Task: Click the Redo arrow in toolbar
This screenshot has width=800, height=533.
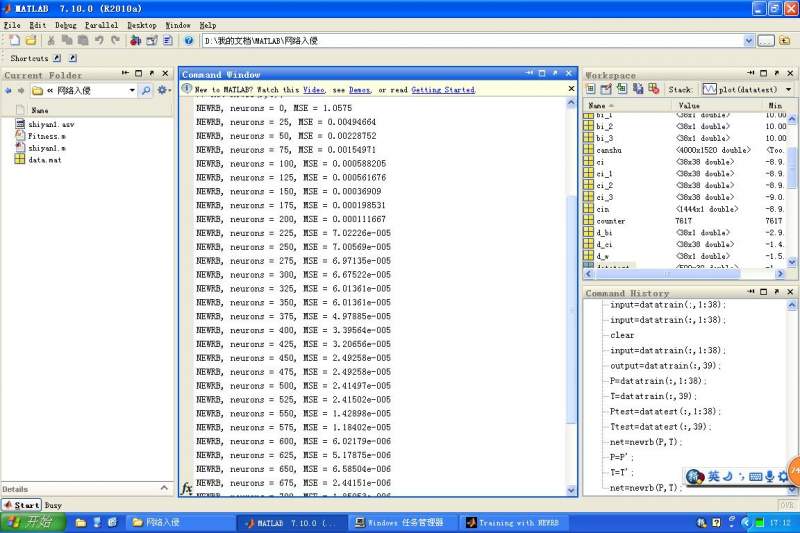Action: click(116, 41)
